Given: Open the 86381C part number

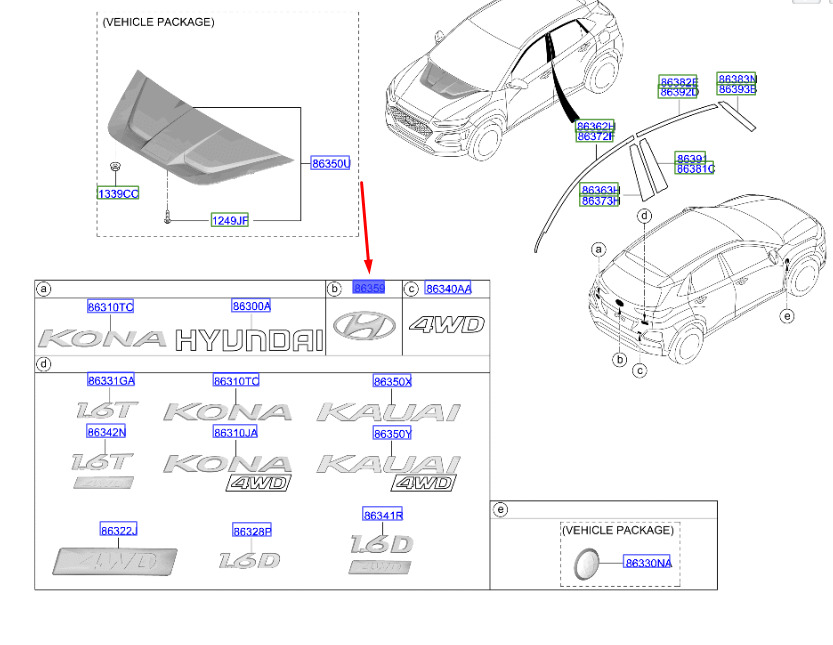Looking at the screenshot, I should click(x=694, y=168).
